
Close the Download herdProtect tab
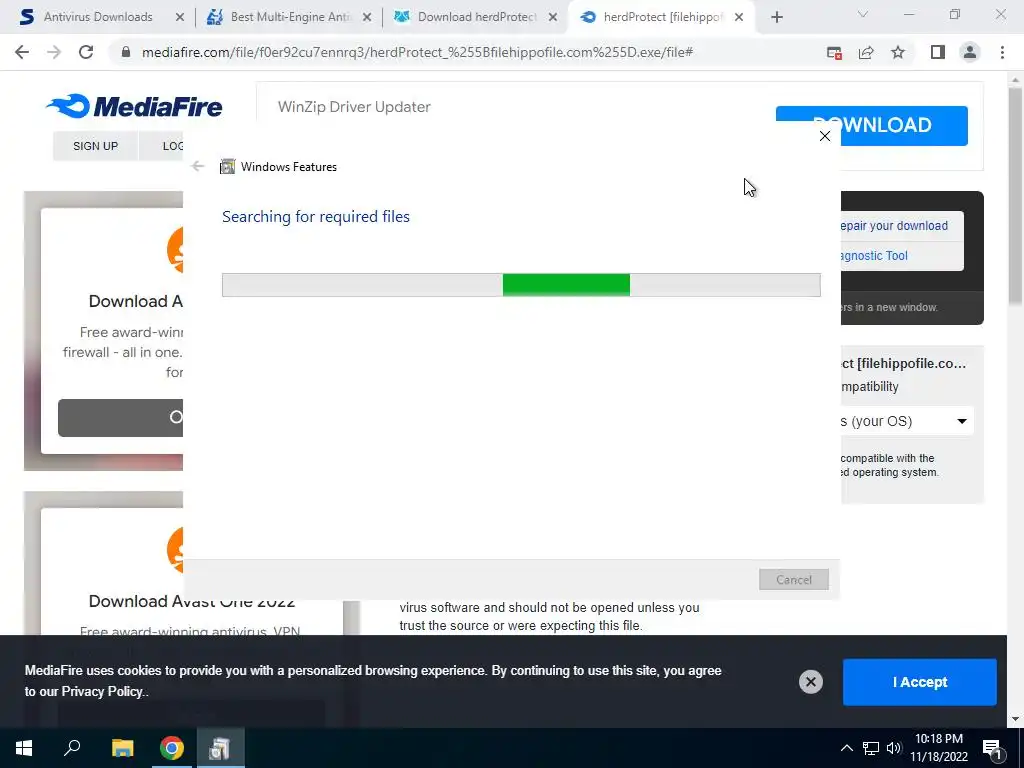[x=552, y=18]
